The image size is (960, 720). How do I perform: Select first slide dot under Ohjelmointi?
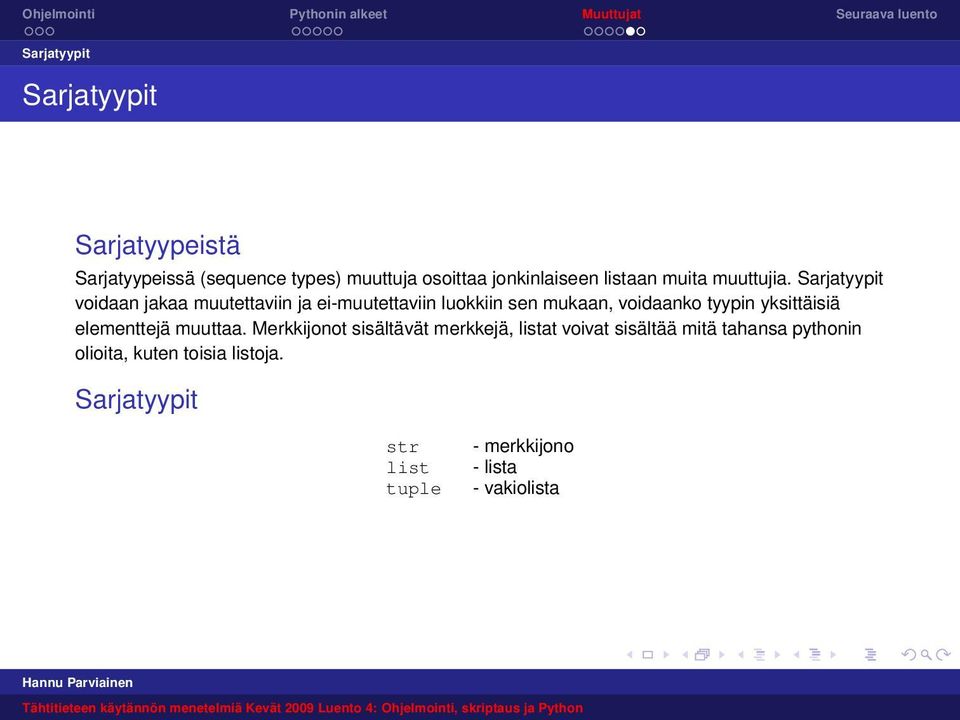pos(29,31)
